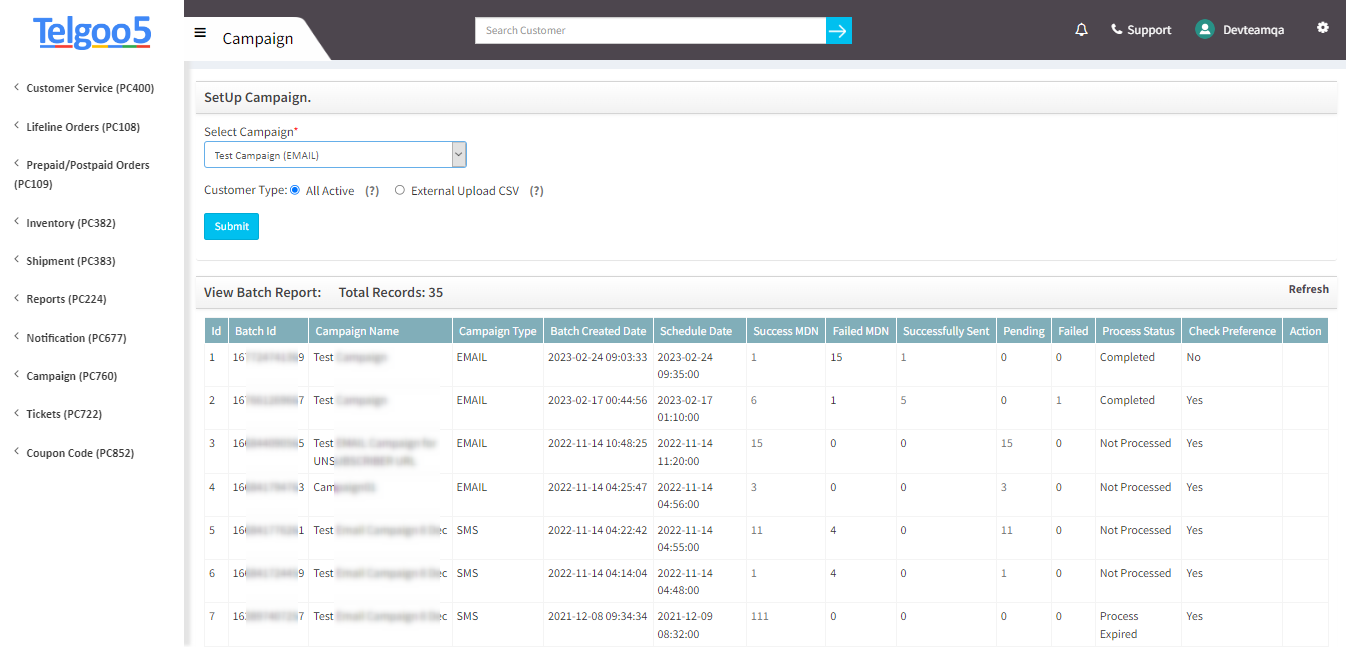Screen dimensions: 1346x647
Task: Choose External Upload CSV customer type
Action: (x=400, y=190)
